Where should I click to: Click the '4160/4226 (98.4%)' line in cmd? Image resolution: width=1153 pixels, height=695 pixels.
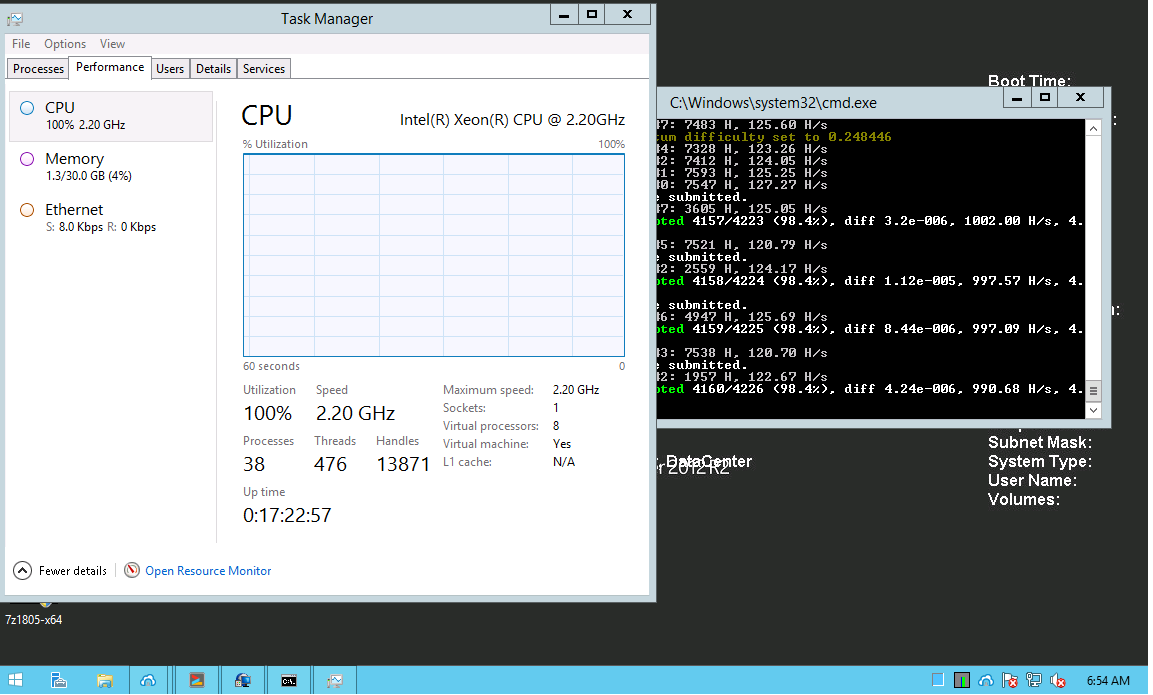coord(871,389)
